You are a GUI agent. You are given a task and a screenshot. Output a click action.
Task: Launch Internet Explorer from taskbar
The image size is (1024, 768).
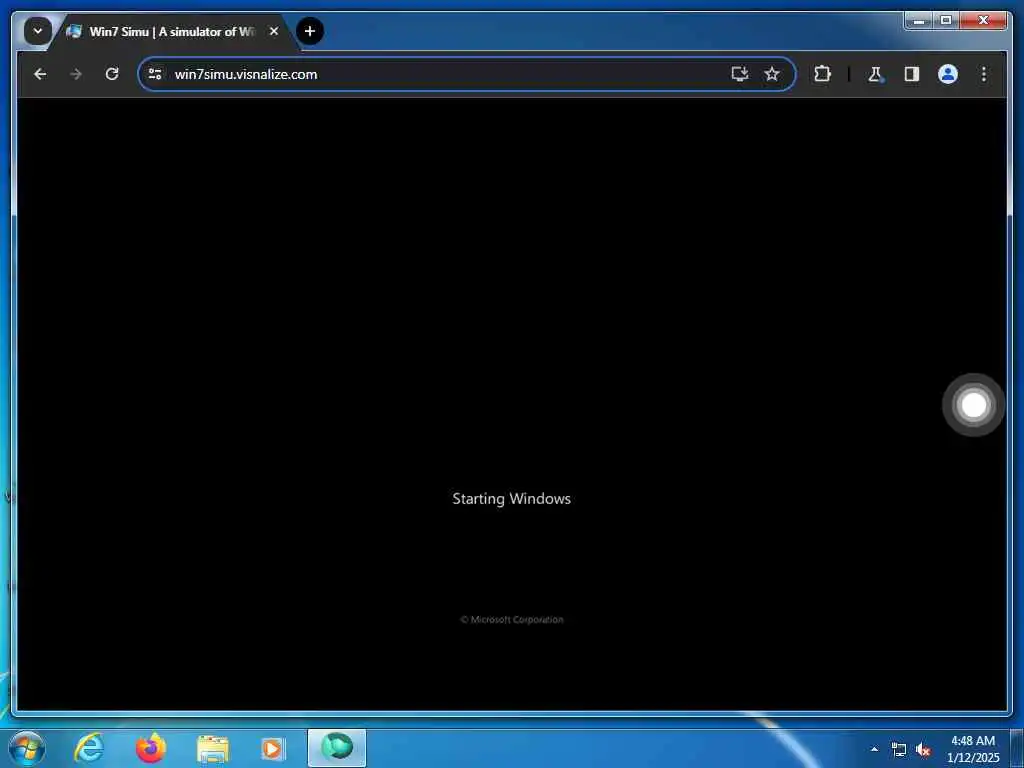click(89, 748)
